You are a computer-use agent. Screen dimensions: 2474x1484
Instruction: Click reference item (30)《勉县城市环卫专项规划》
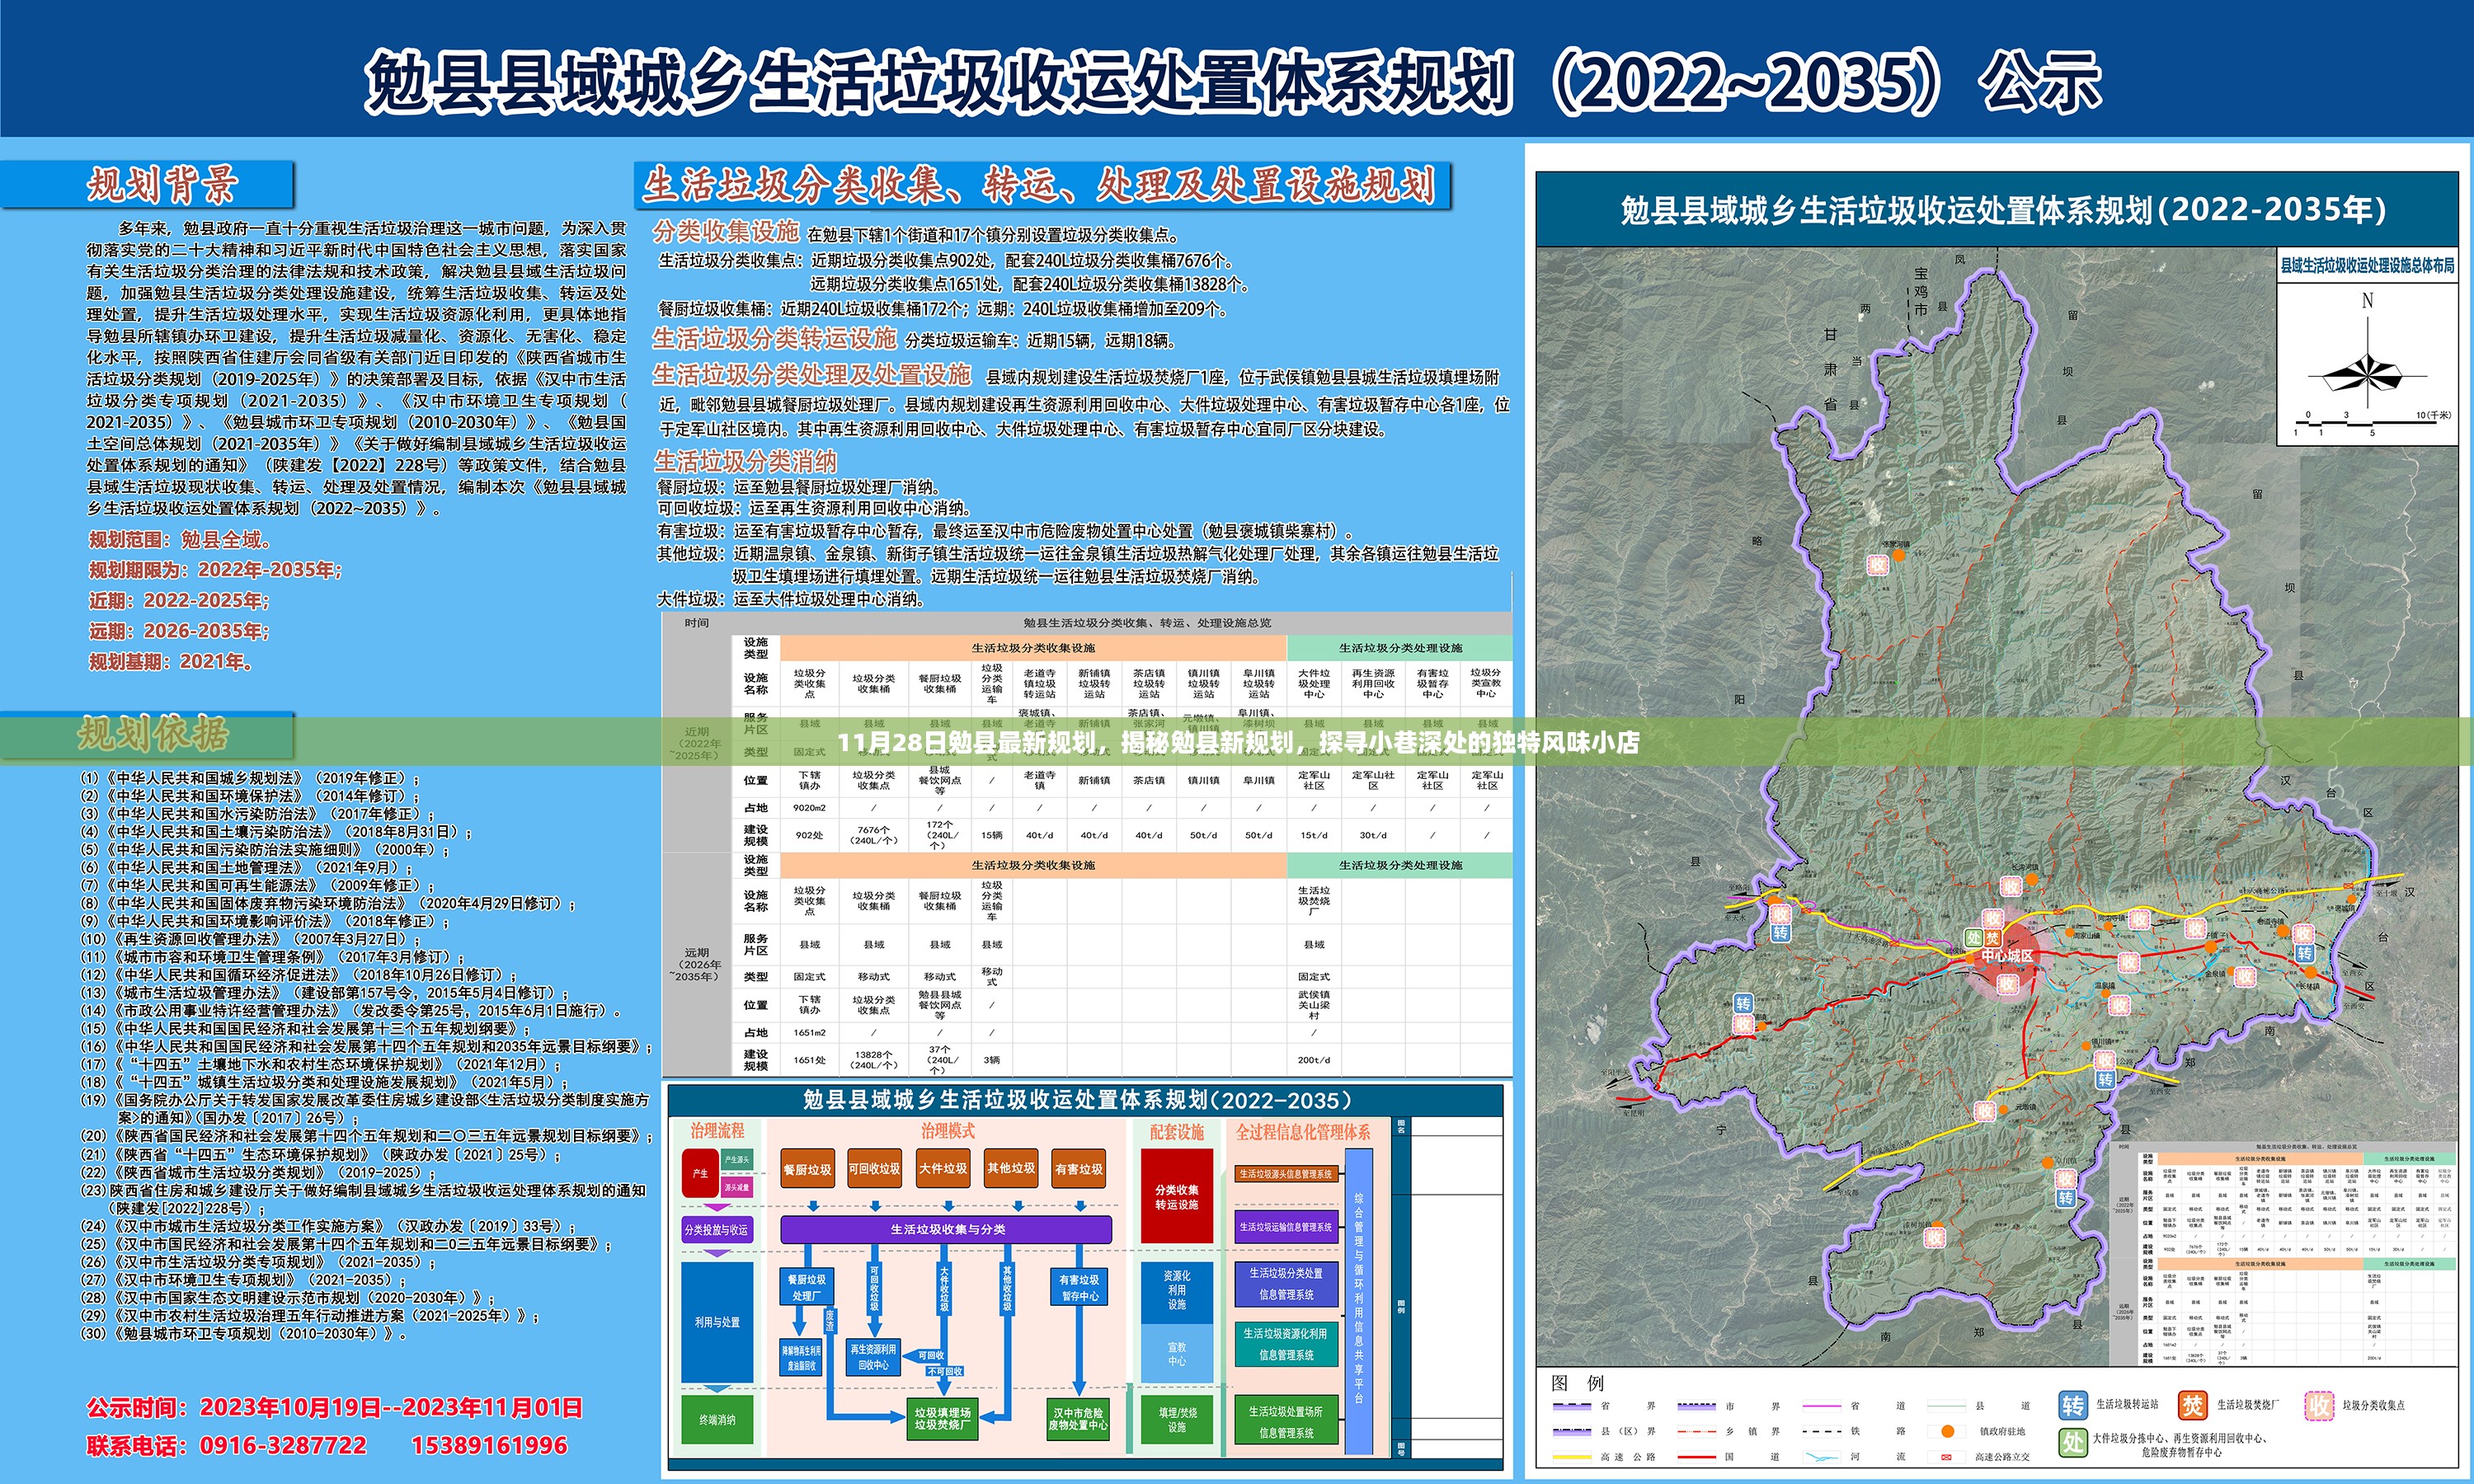[x=244, y=1334]
